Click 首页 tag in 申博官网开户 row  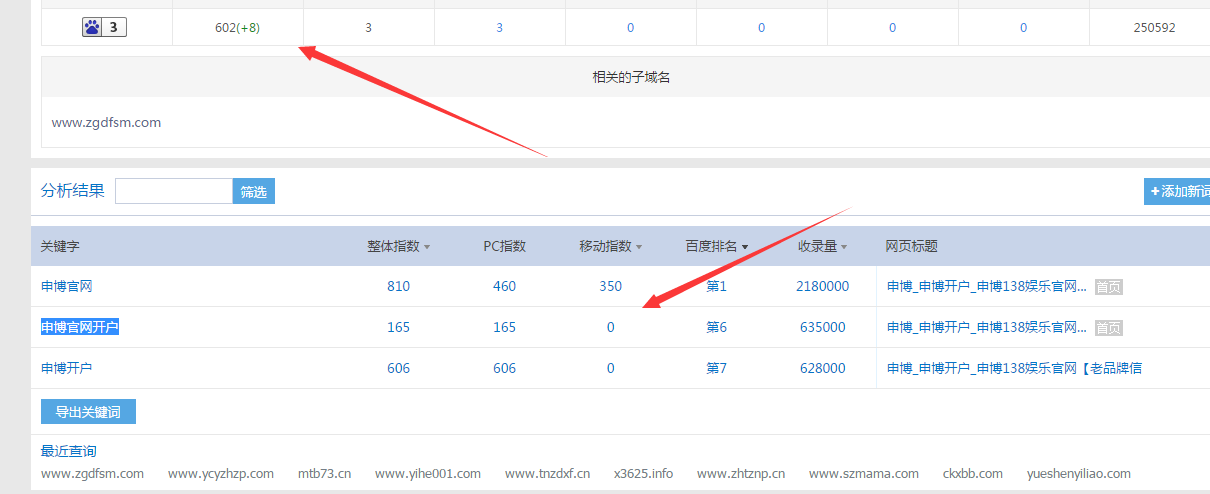[x=1108, y=328]
